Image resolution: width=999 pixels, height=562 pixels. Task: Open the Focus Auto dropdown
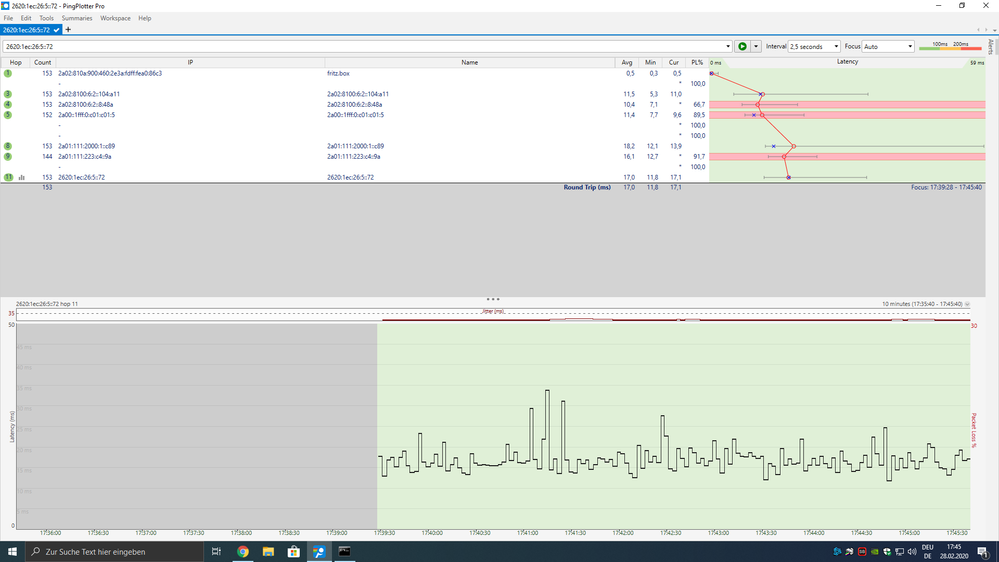click(x=888, y=47)
